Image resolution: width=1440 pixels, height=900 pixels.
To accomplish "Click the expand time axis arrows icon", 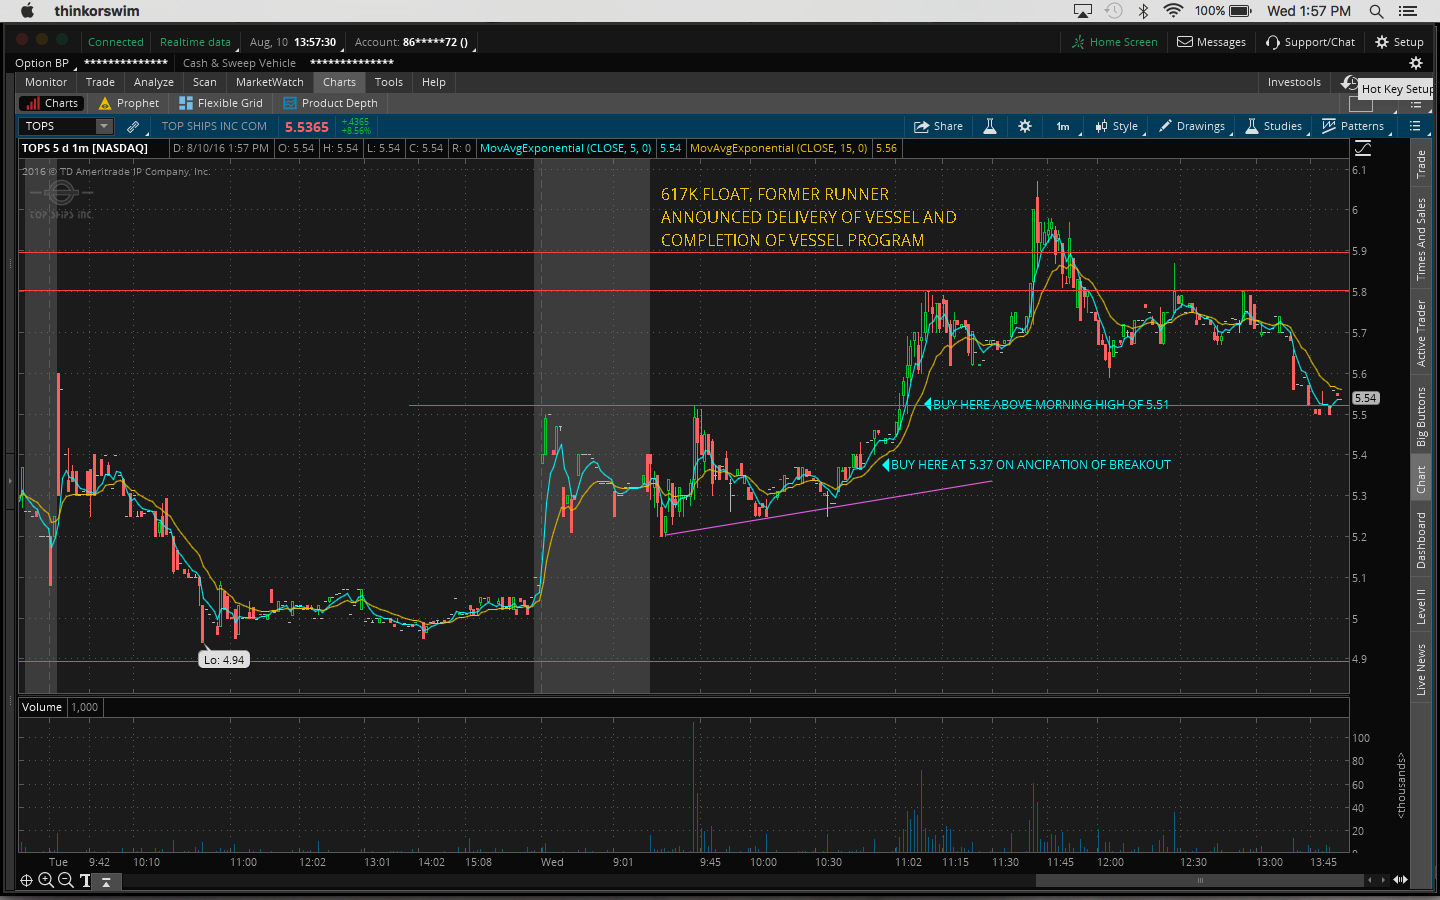I will click(1400, 880).
